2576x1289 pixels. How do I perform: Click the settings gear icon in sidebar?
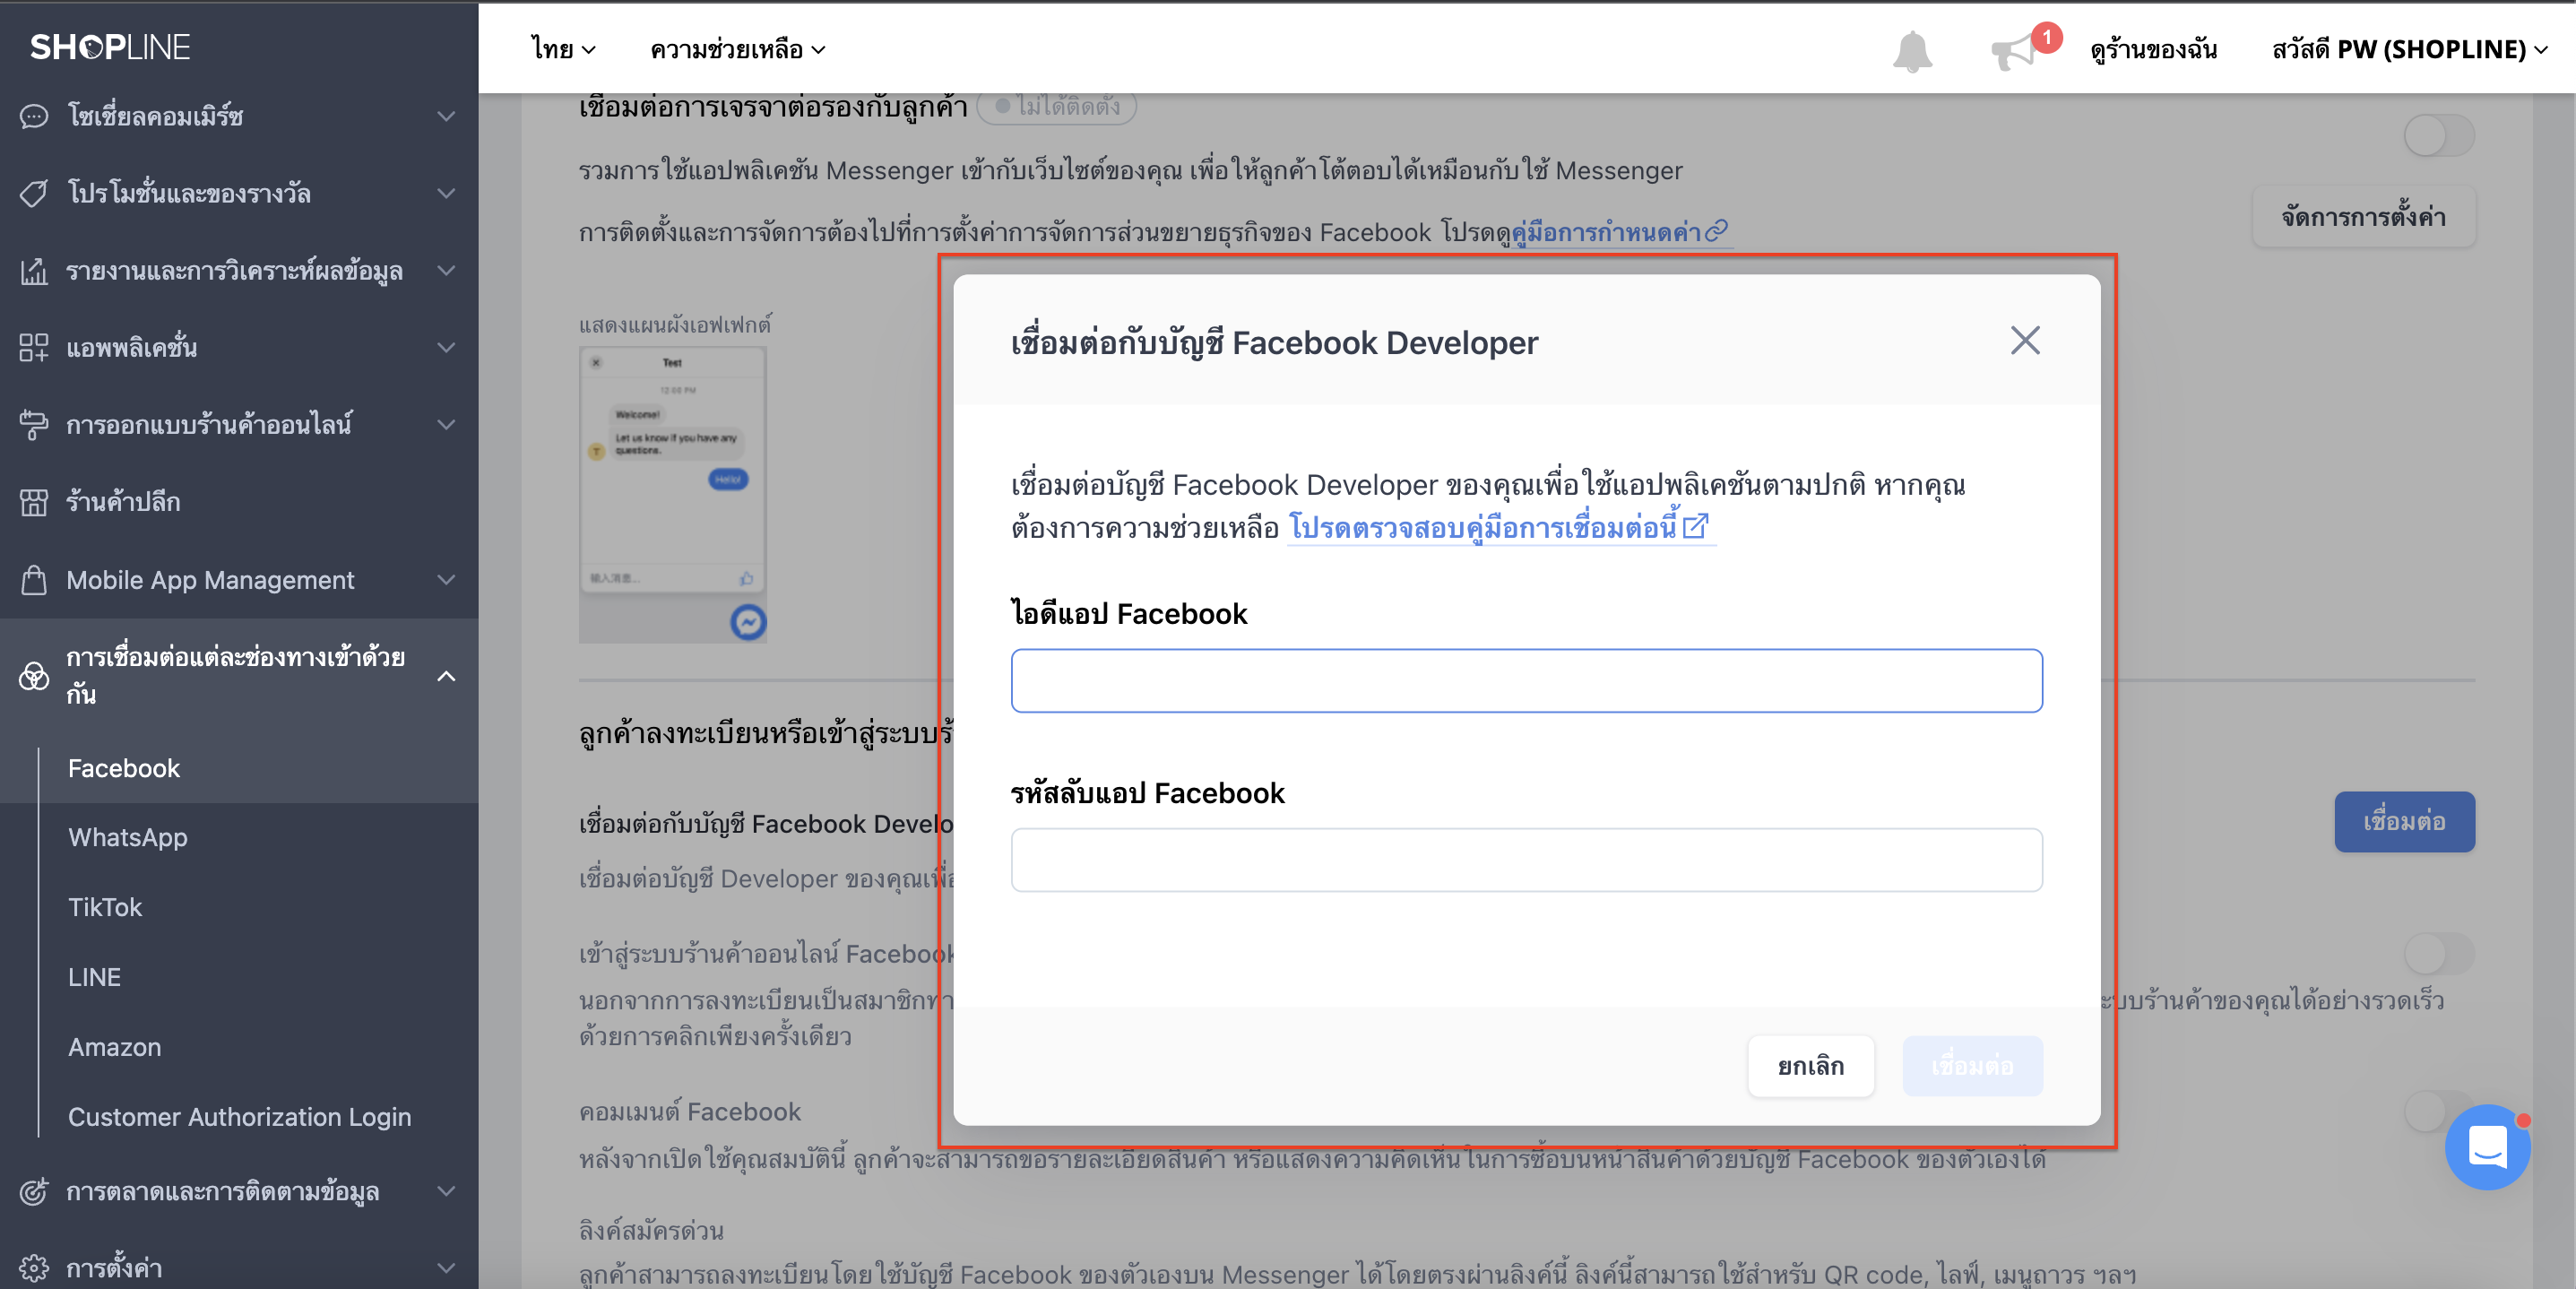coord(34,1268)
